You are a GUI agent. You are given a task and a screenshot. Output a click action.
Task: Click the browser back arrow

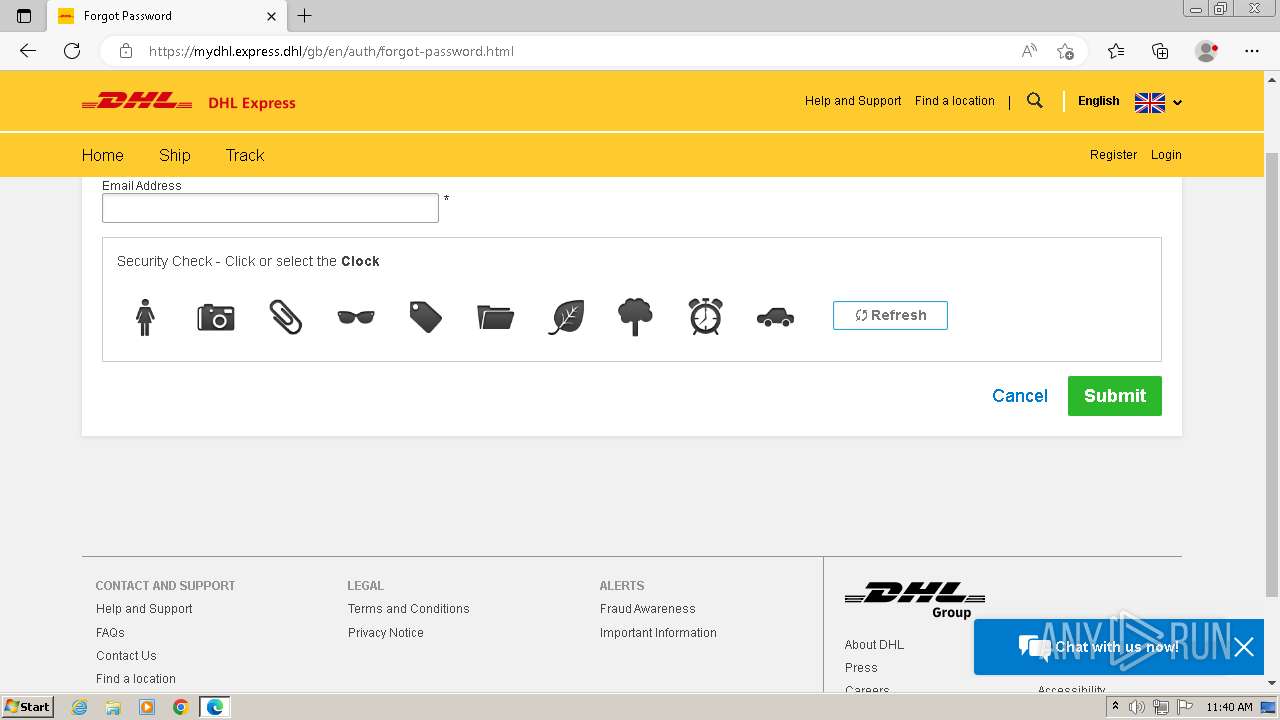[x=28, y=51]
